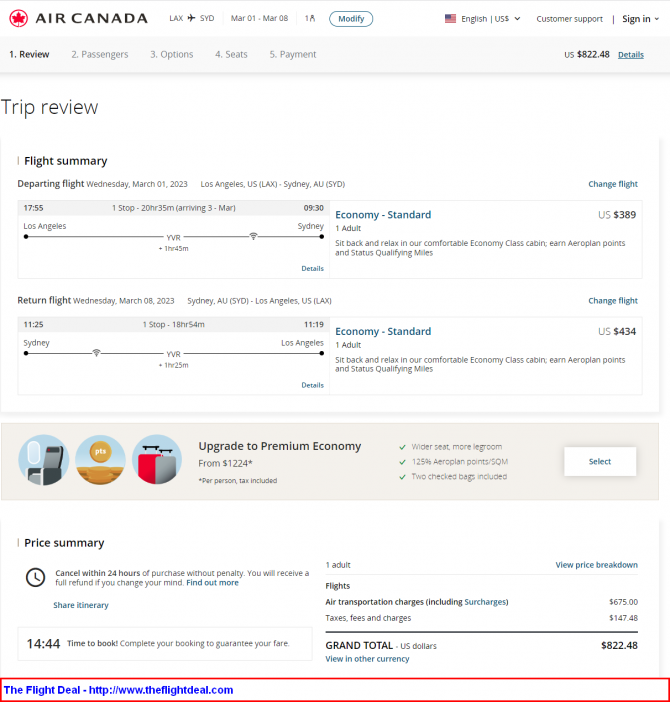
Task: Click View in other currency link
Action: point(367,659)
